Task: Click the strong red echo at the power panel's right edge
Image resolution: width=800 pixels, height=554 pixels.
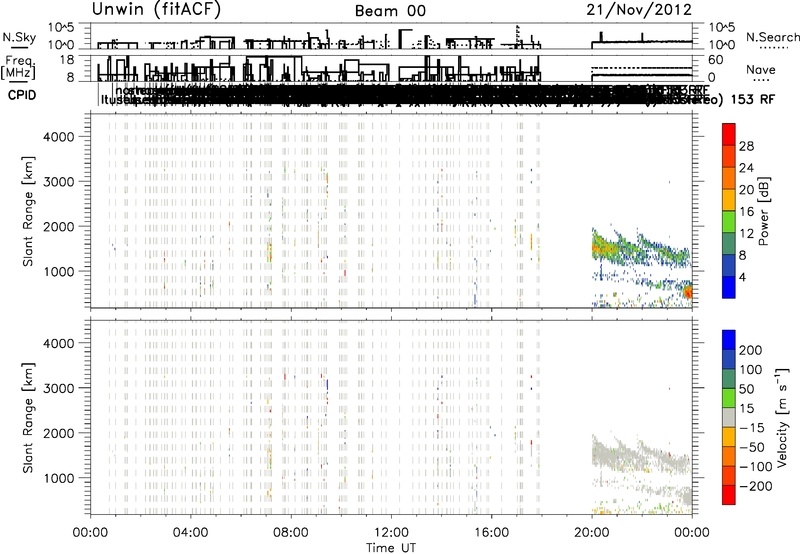Action: (688, 292)
